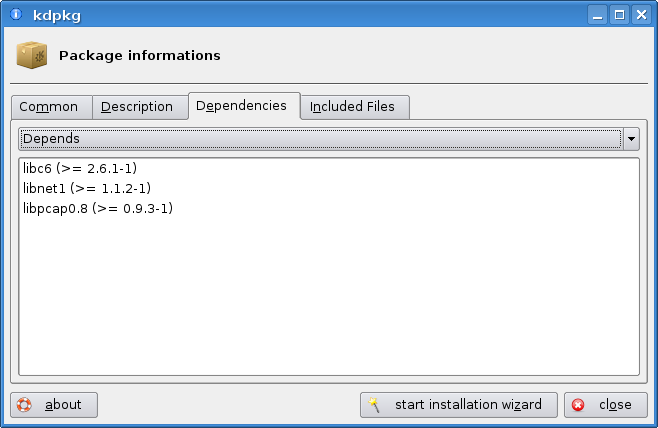Click the cardboard package box icon
The height and width of the screenshot is (428, 658).
pyautogui.click(x=32, y=55)
